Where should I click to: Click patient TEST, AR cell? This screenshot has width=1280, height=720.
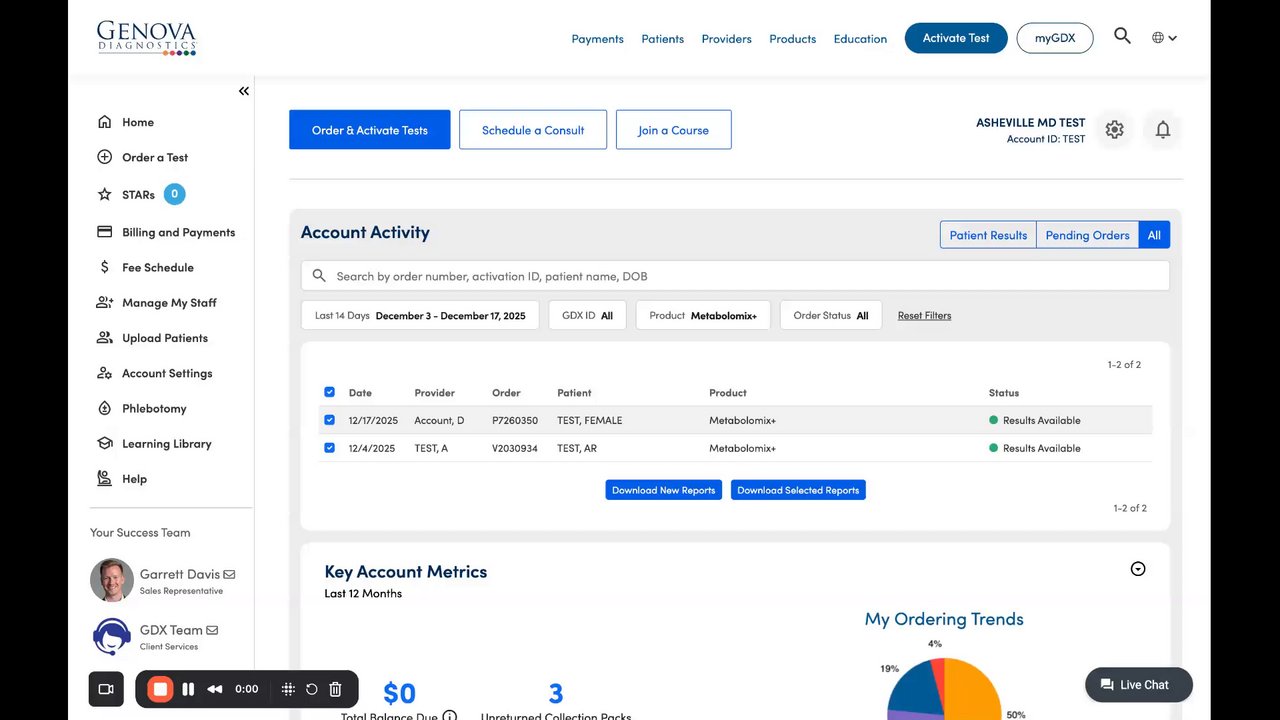577,448
